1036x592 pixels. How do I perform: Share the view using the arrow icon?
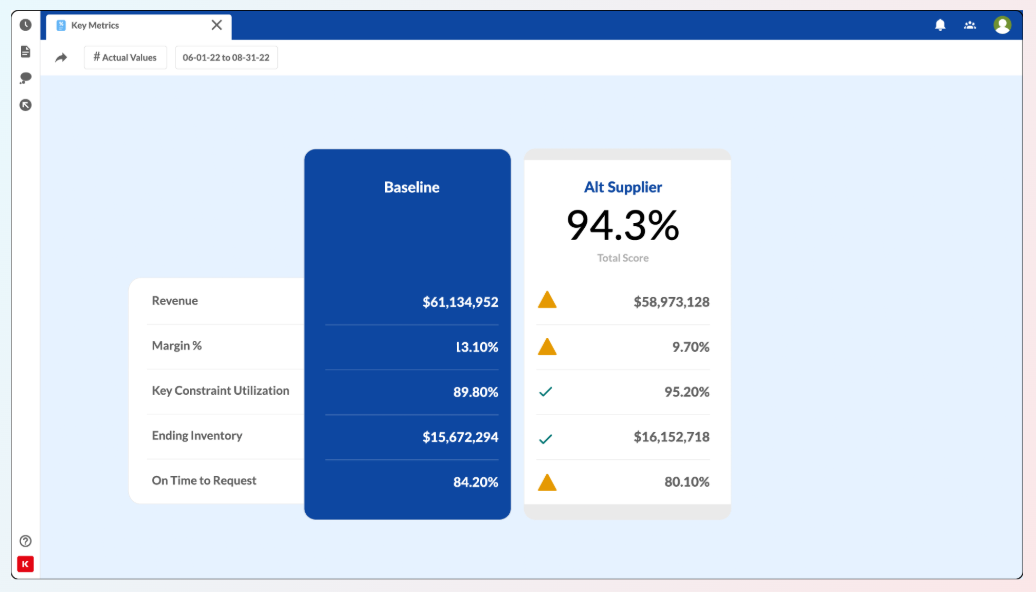(60, 57)
